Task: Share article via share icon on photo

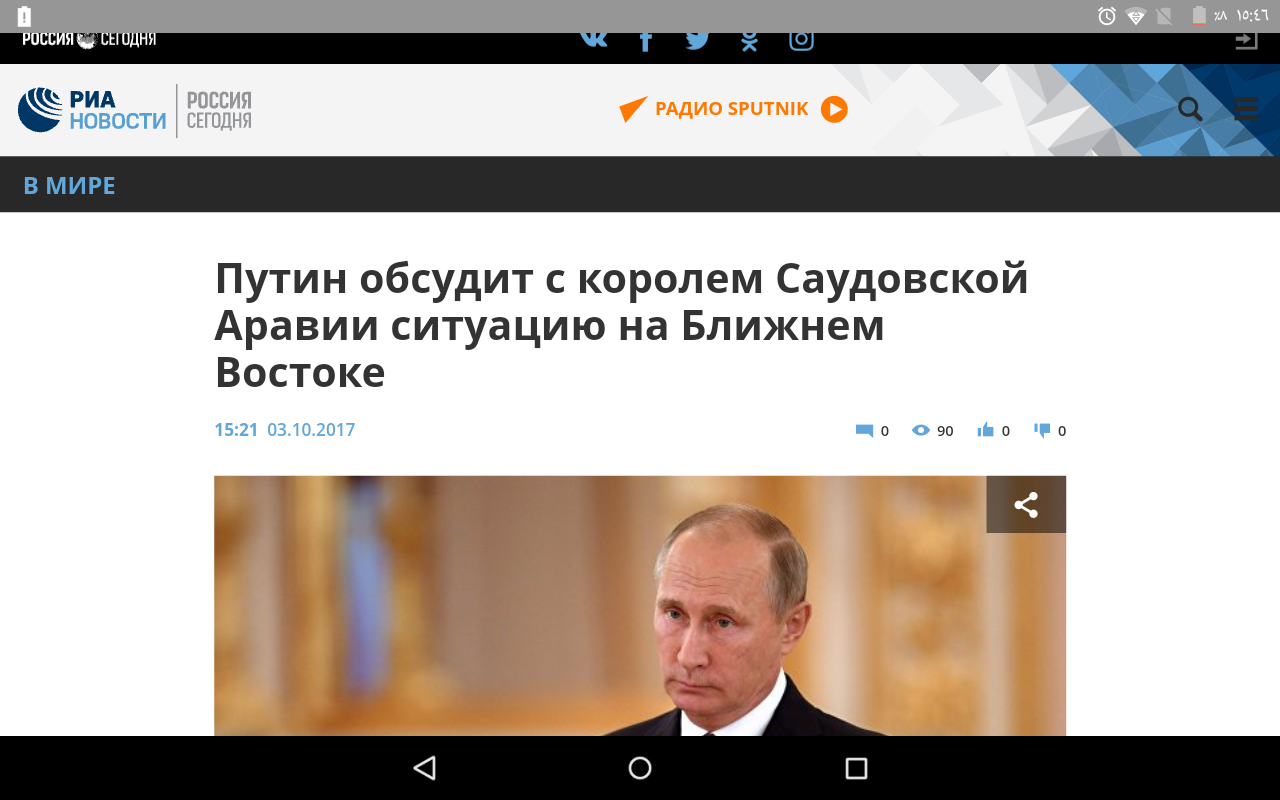Action: click(1026, 504)
